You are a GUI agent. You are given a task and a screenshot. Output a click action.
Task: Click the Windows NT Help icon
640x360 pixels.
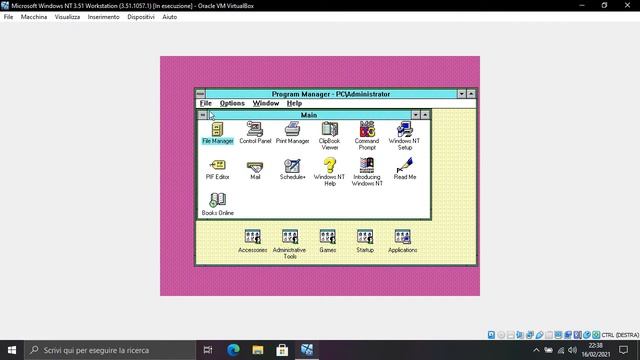click(x=330, y=172)
